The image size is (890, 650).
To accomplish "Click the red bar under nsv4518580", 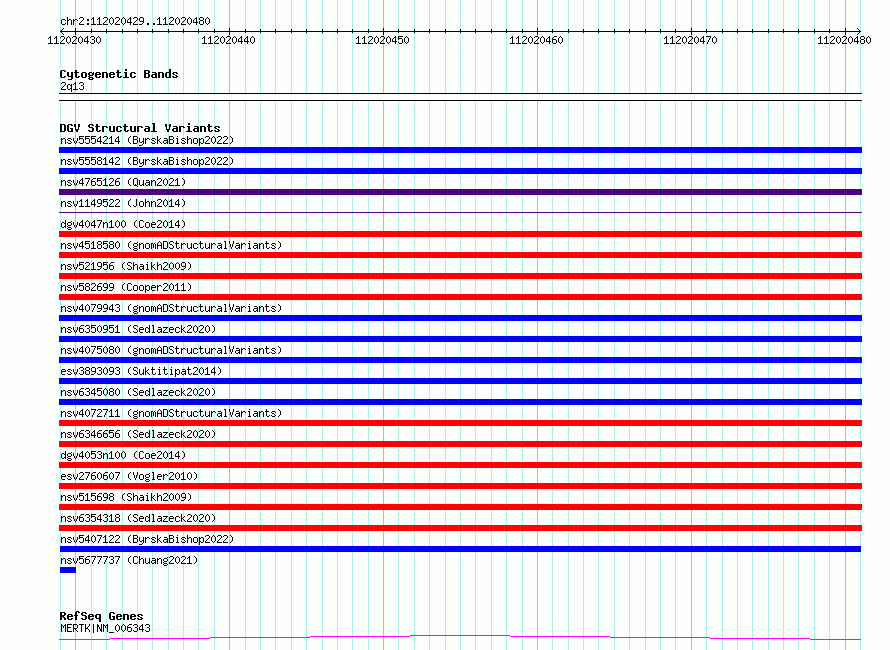I will 460,255.
